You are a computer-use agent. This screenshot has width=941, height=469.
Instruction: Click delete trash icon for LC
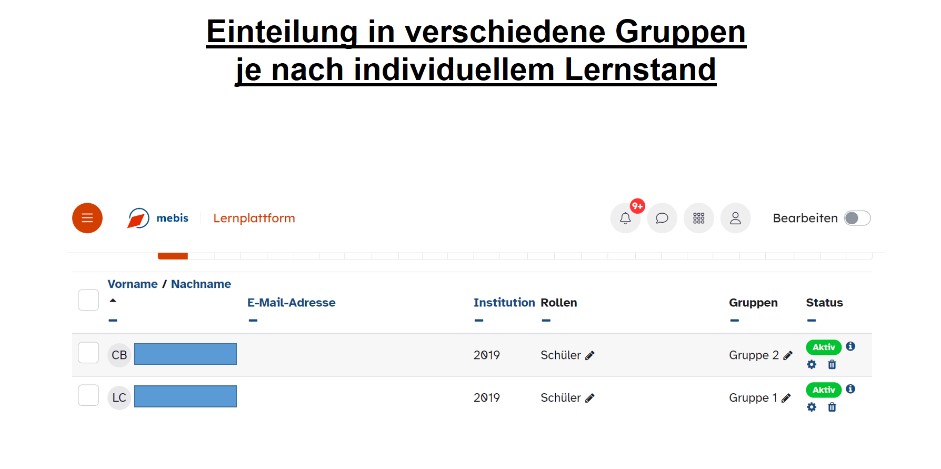pos(832,407)
